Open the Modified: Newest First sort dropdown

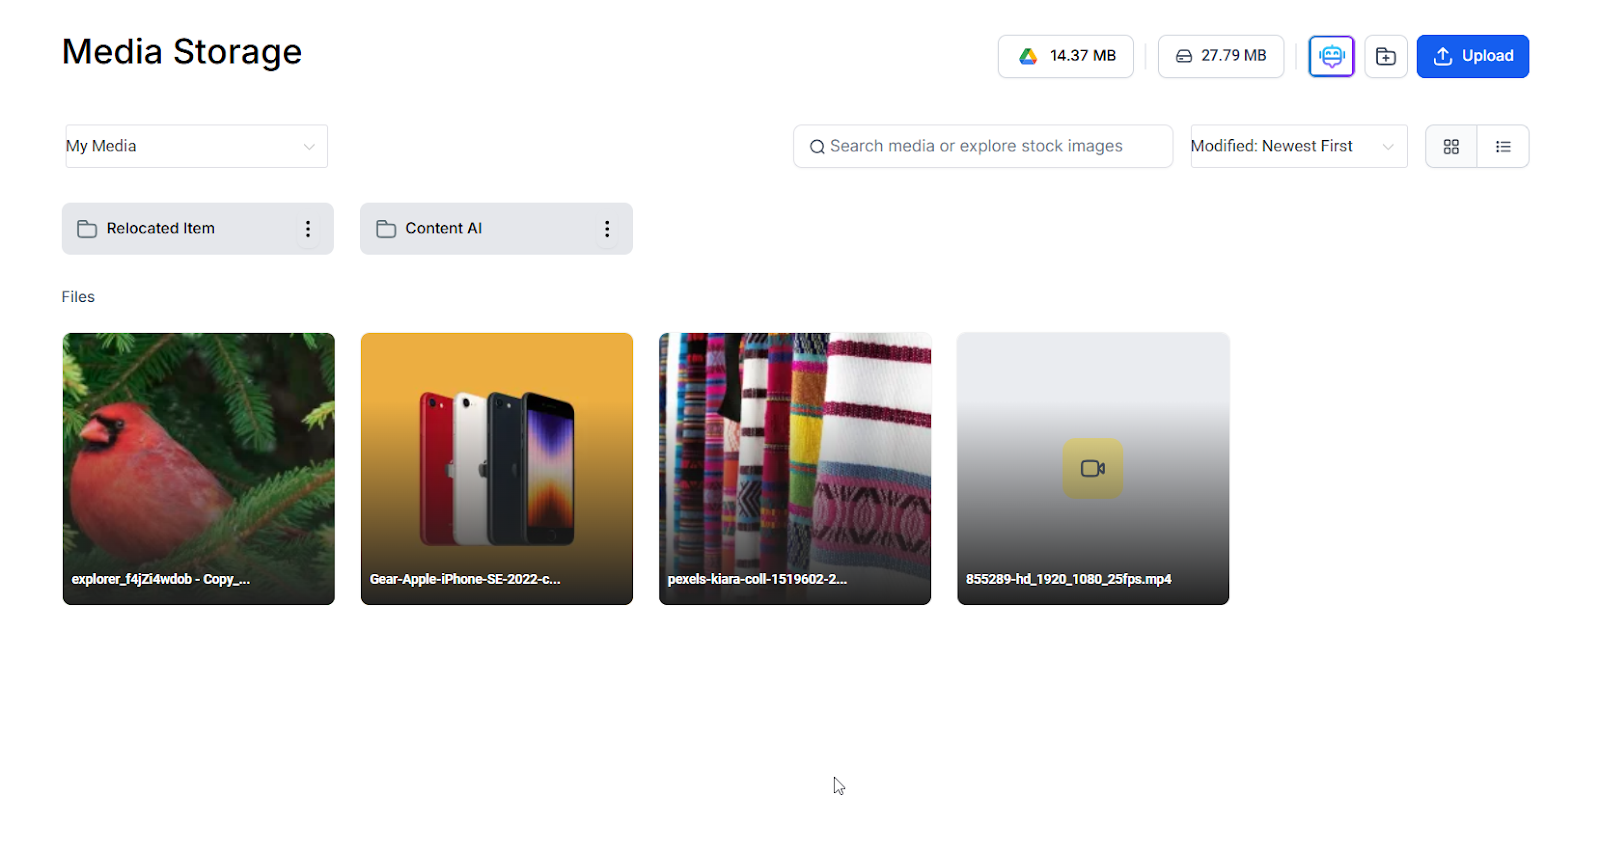coord(1298,146)
